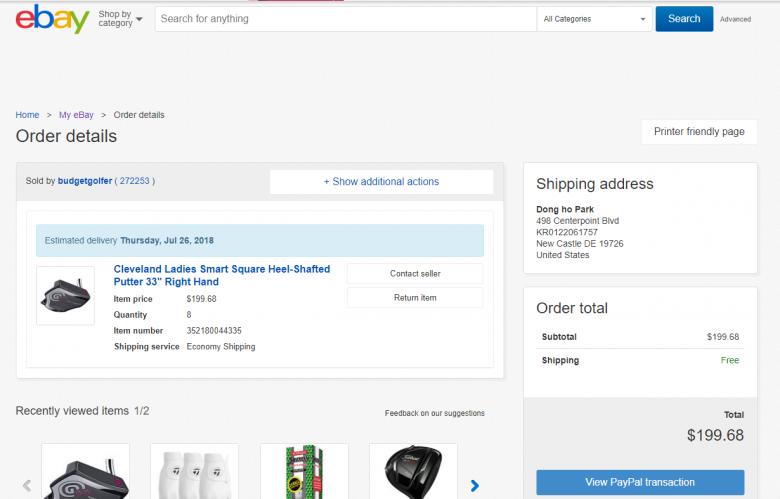The image size is (780, 499).
Task: Open the golf driver thumbnail in recently viewed
Action: tap(413, 472)
